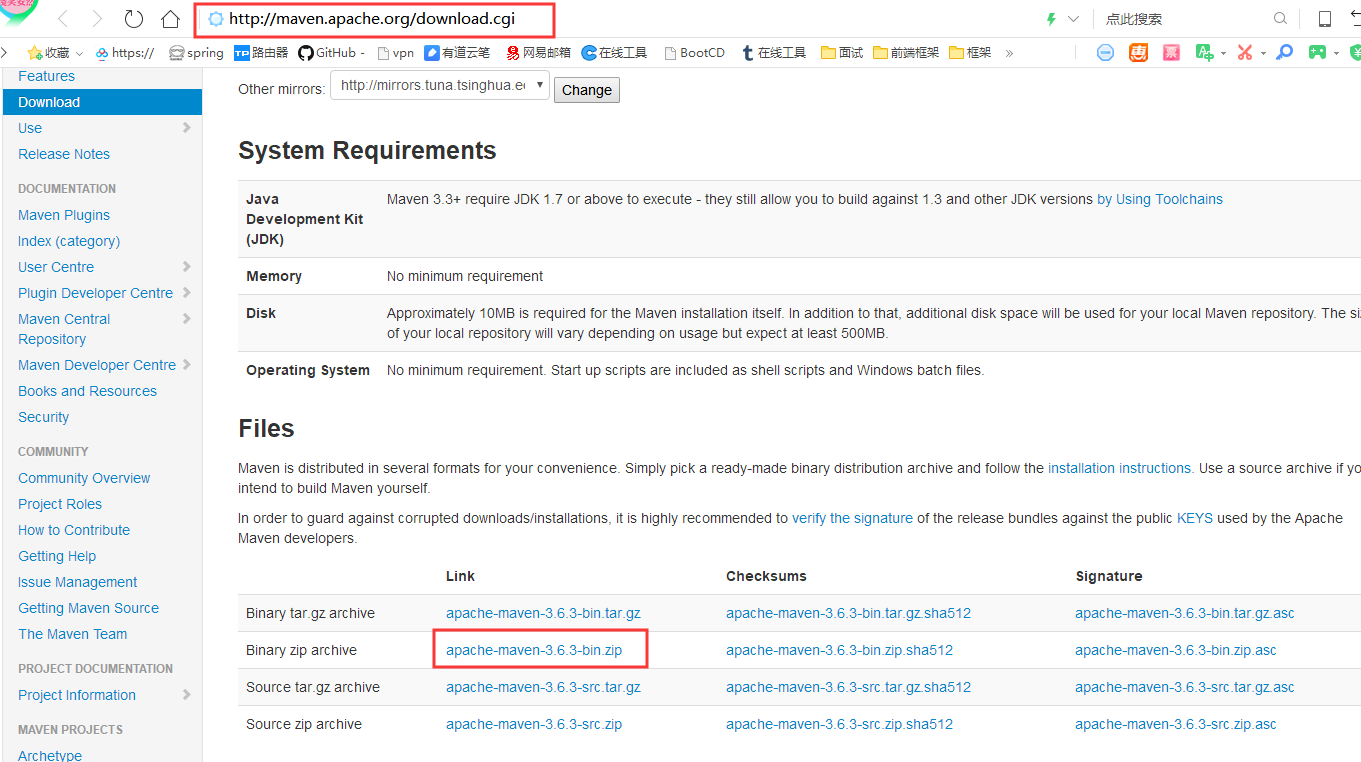Viewport: 1361px width, 762px height.
Task: Open the dropdown beside the translate icon
Action: [1222, 54]
